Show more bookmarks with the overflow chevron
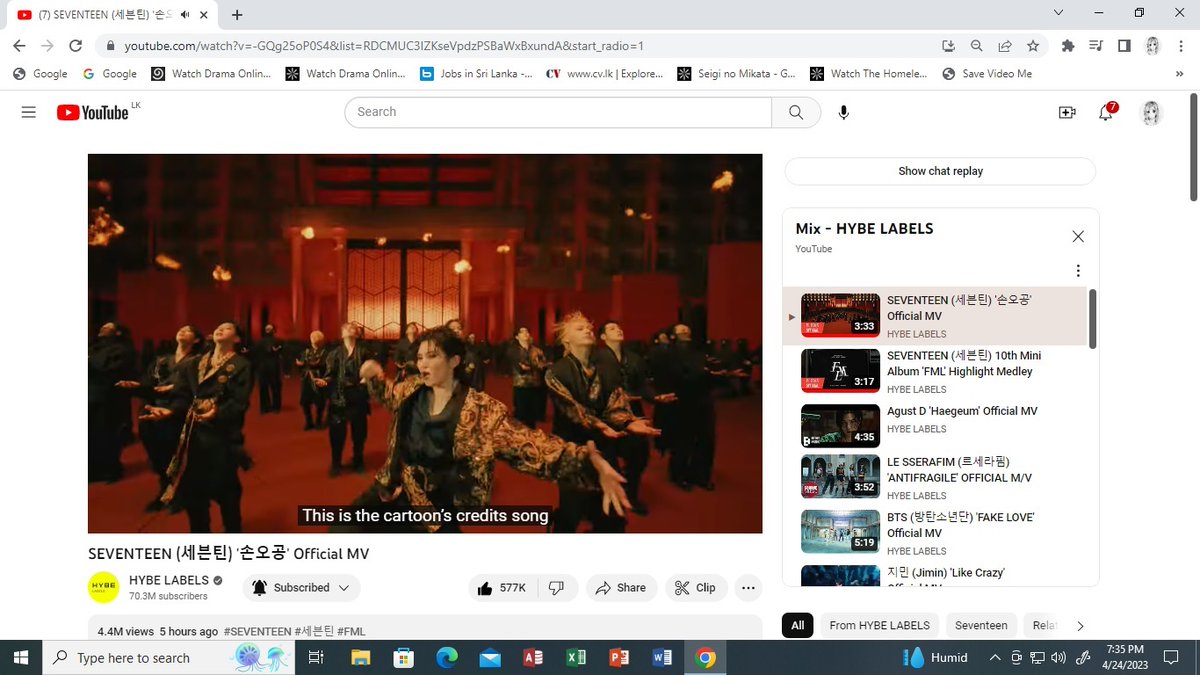 1181,74
